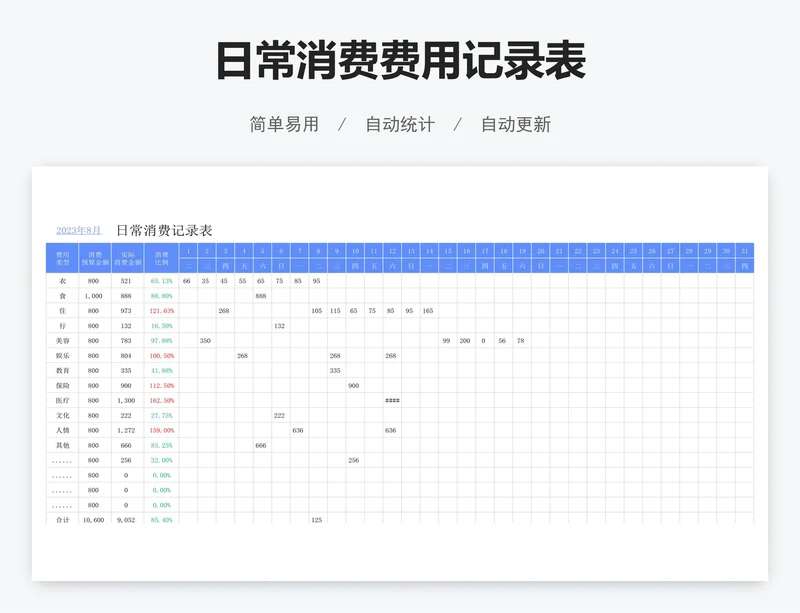Click the red 121.63% ratio cell
The width and height of the screenshot is (800, 613).
pyautogui.click(x=162, y=310)
